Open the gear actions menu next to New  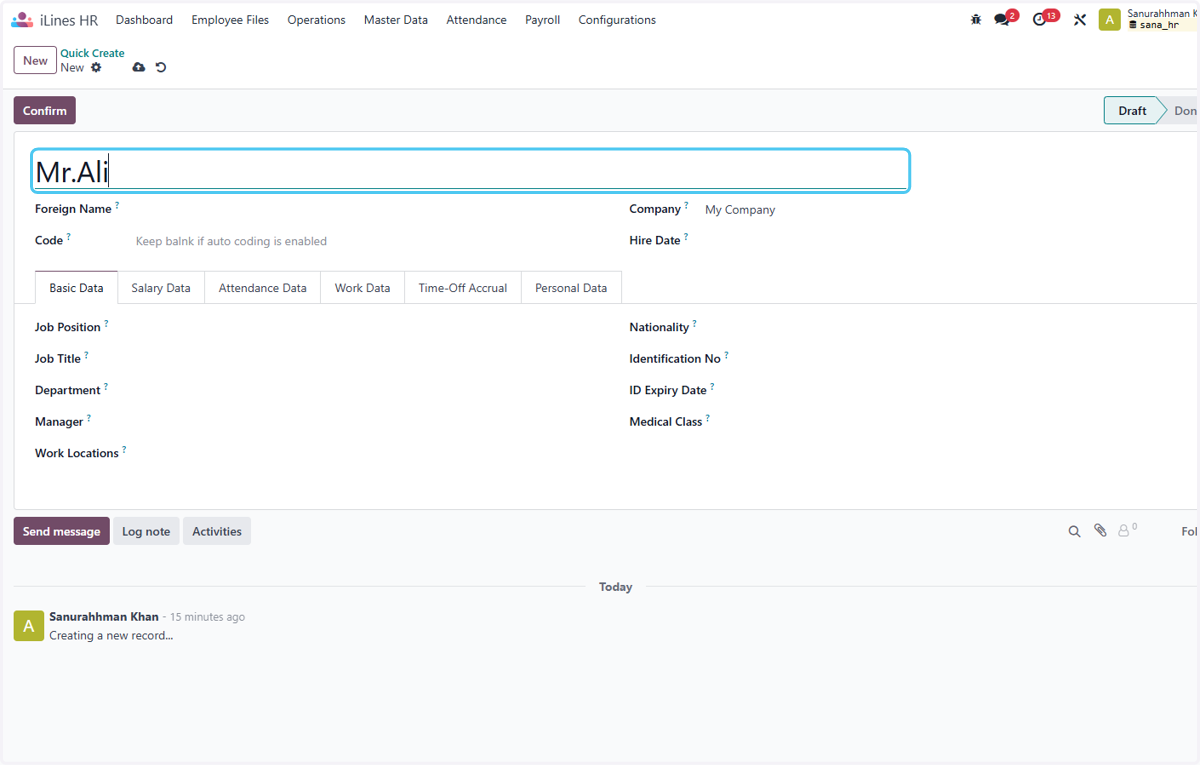pos(96,68)
